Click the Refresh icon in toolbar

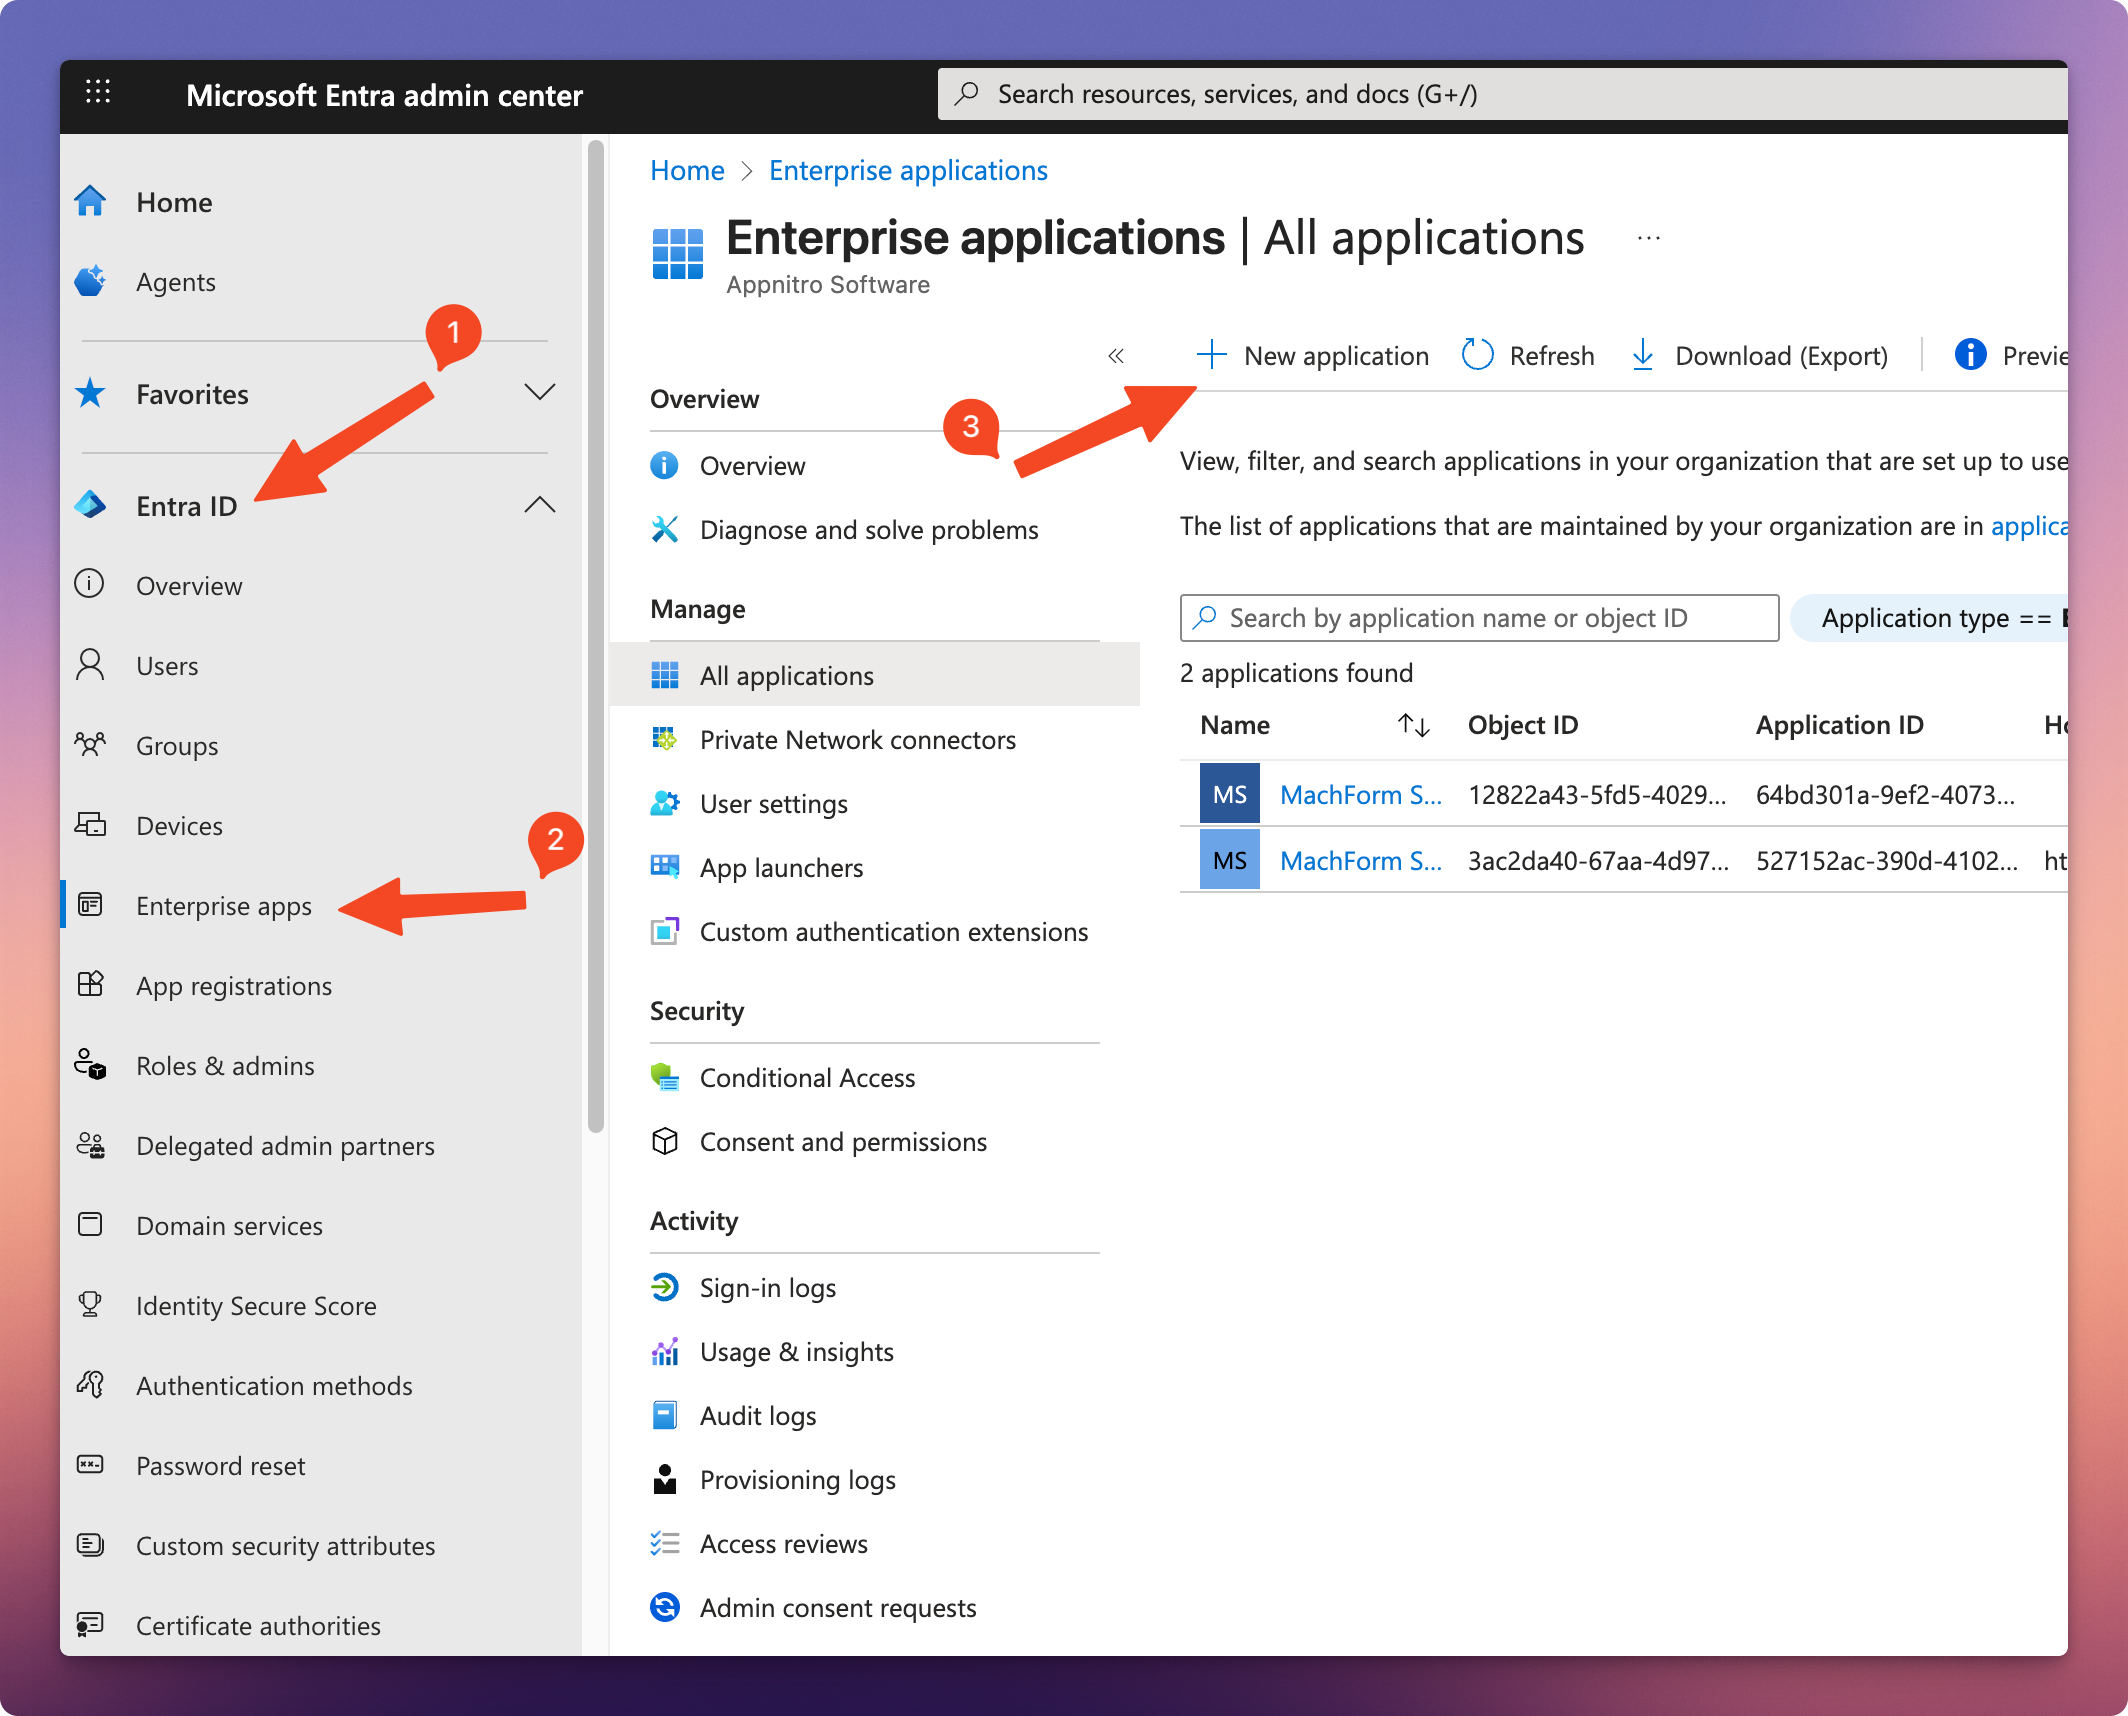tap(1477, 355)
